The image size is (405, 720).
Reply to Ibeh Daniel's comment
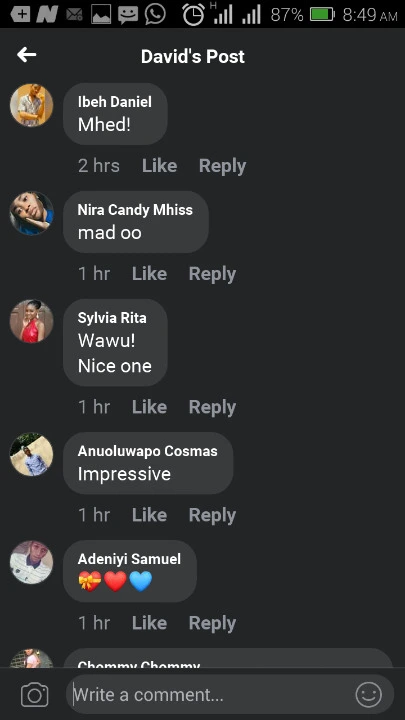click(222, 166)
